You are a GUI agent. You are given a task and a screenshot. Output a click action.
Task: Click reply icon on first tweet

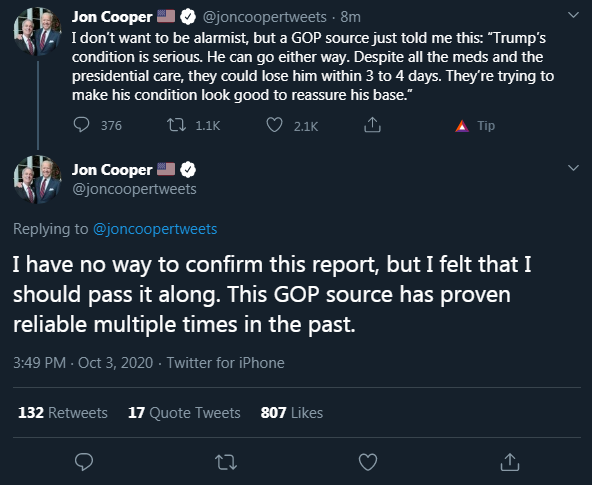click(x=81, y=125)
